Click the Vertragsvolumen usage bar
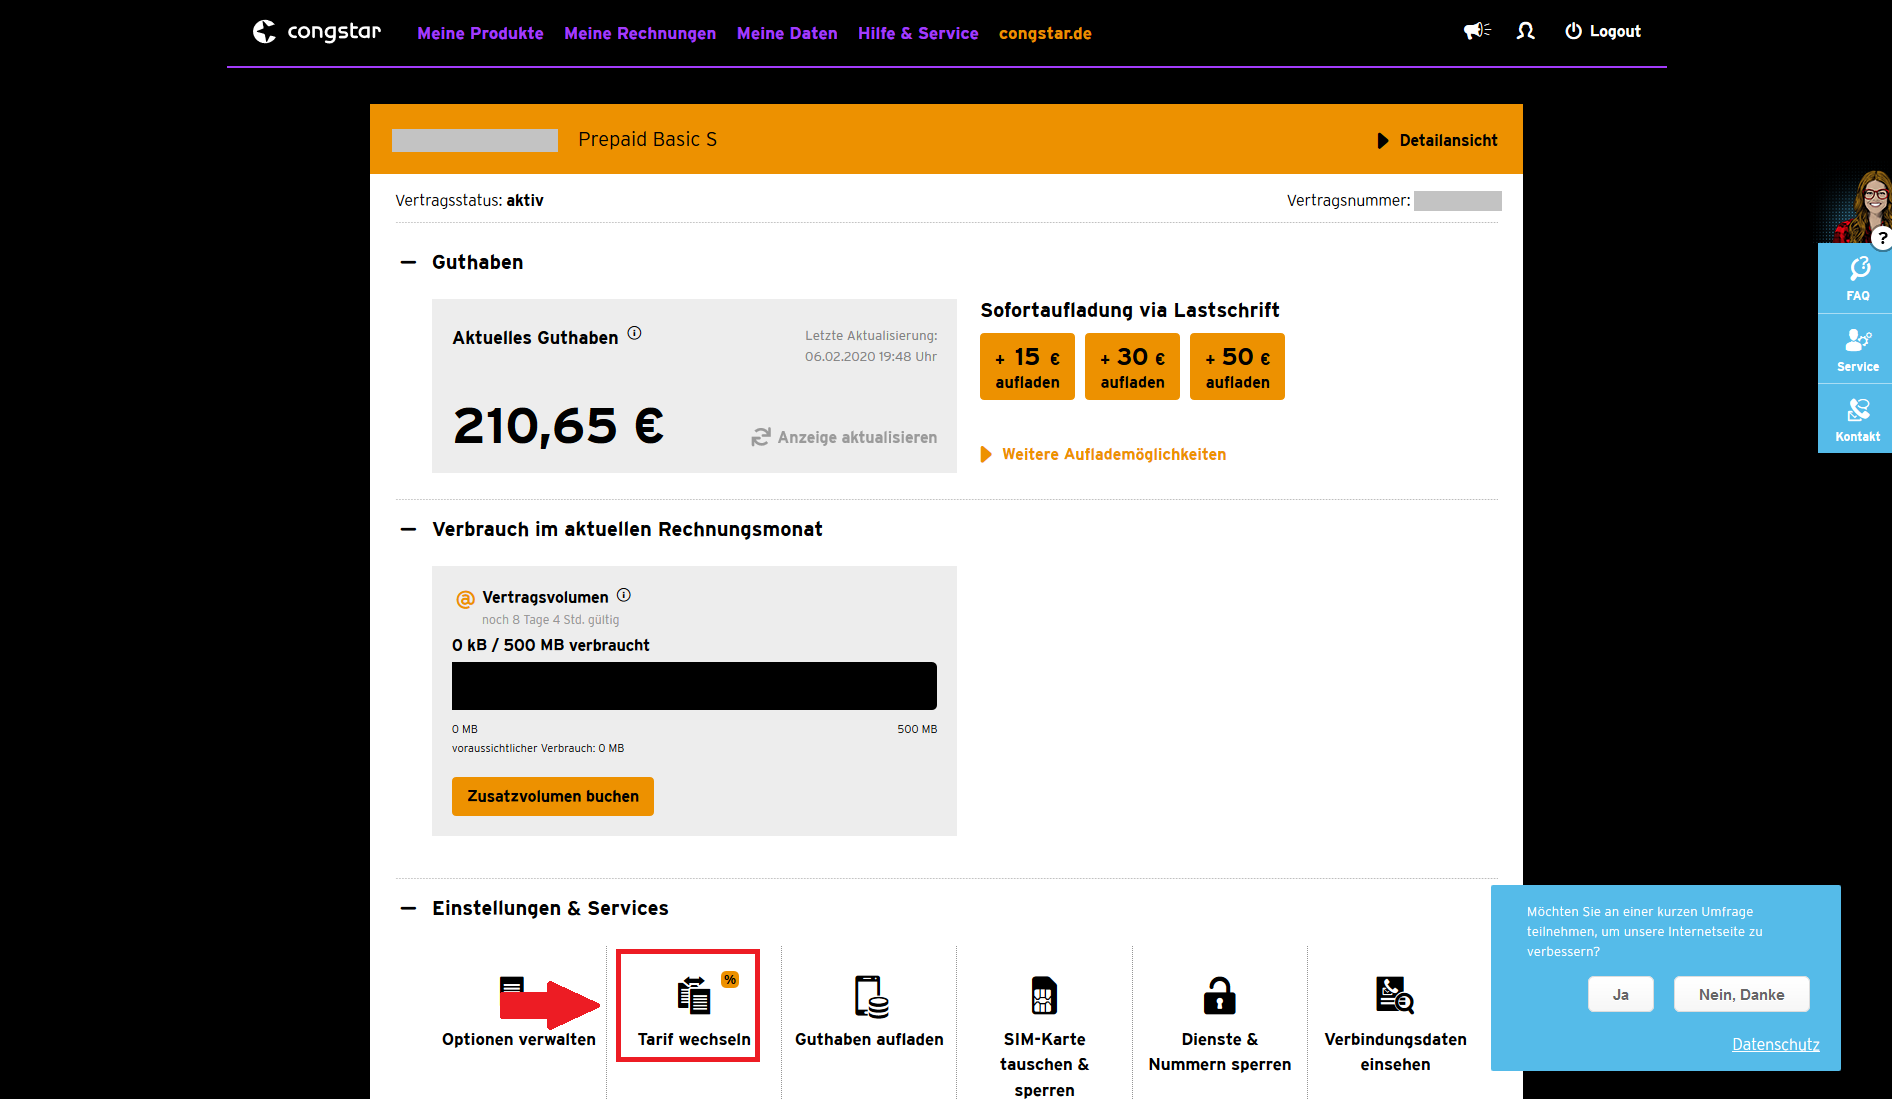This screenshot has width=1892, height=1099. pos(694,686)
